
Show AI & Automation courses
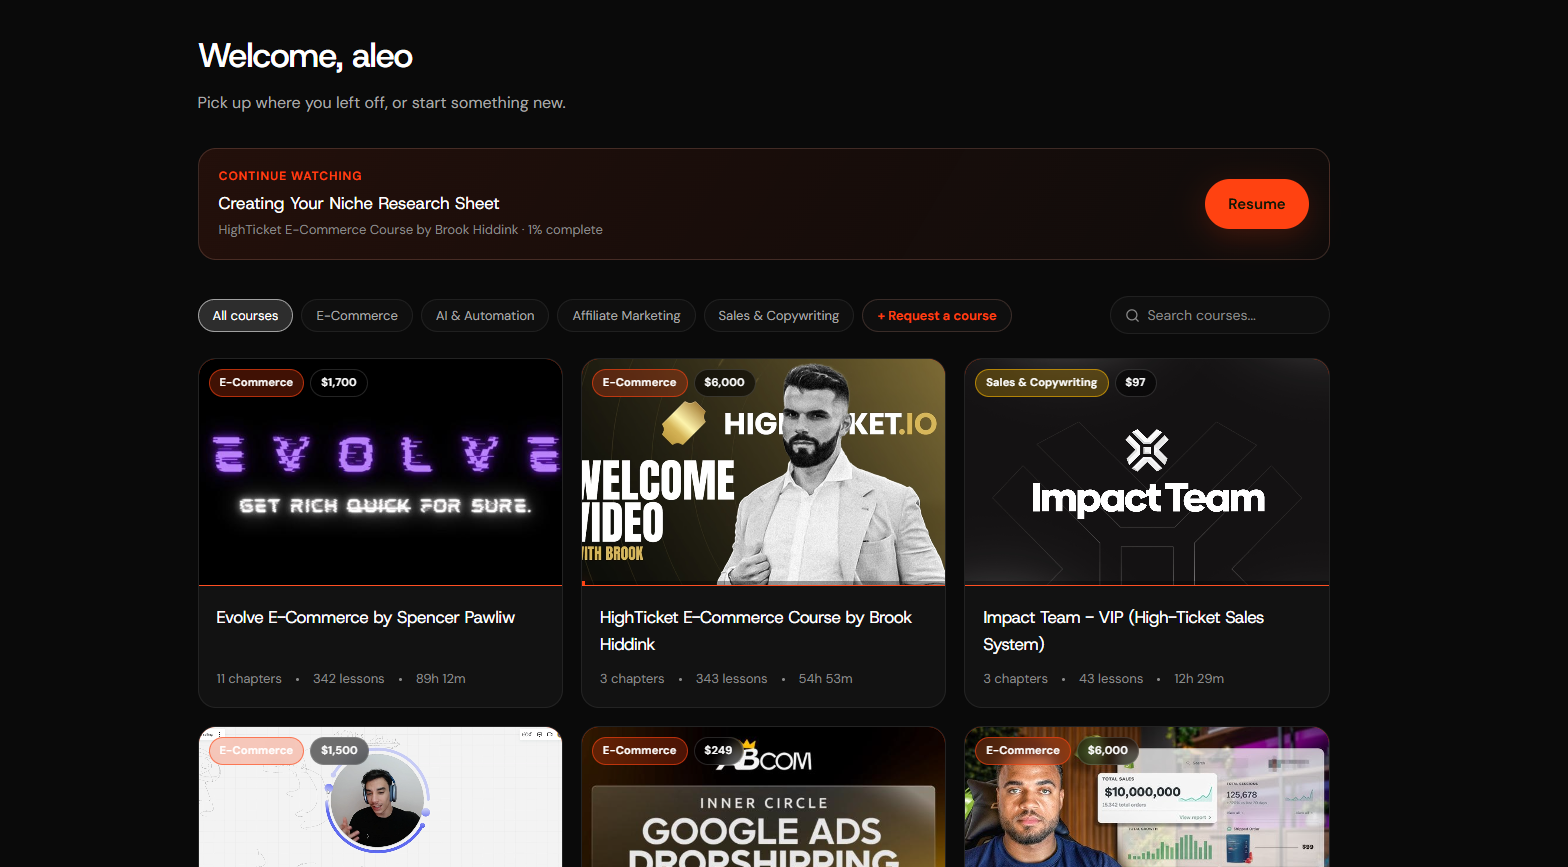click(x=485, y=316)
